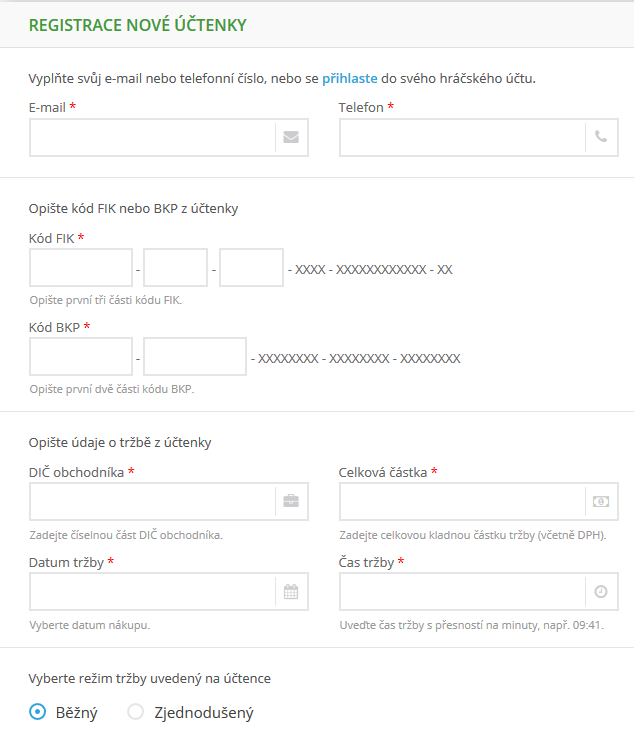Select the Běžný receipt mode

pos(38,712)
